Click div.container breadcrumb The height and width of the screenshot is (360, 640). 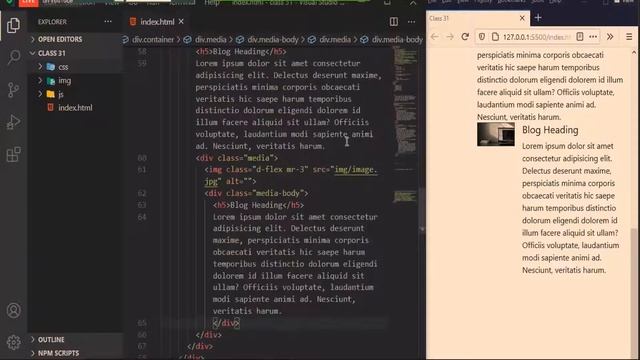tap(153, 40)
